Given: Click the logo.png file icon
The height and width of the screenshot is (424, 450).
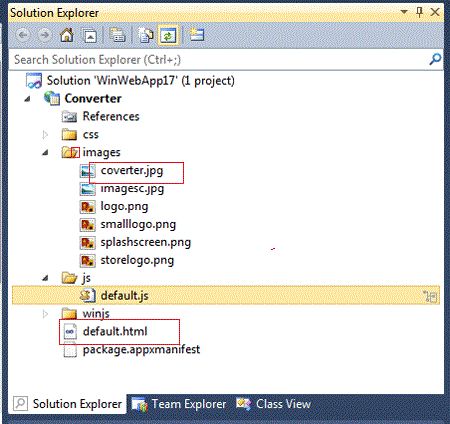Looking at the screenshot, I should (87, 207).
